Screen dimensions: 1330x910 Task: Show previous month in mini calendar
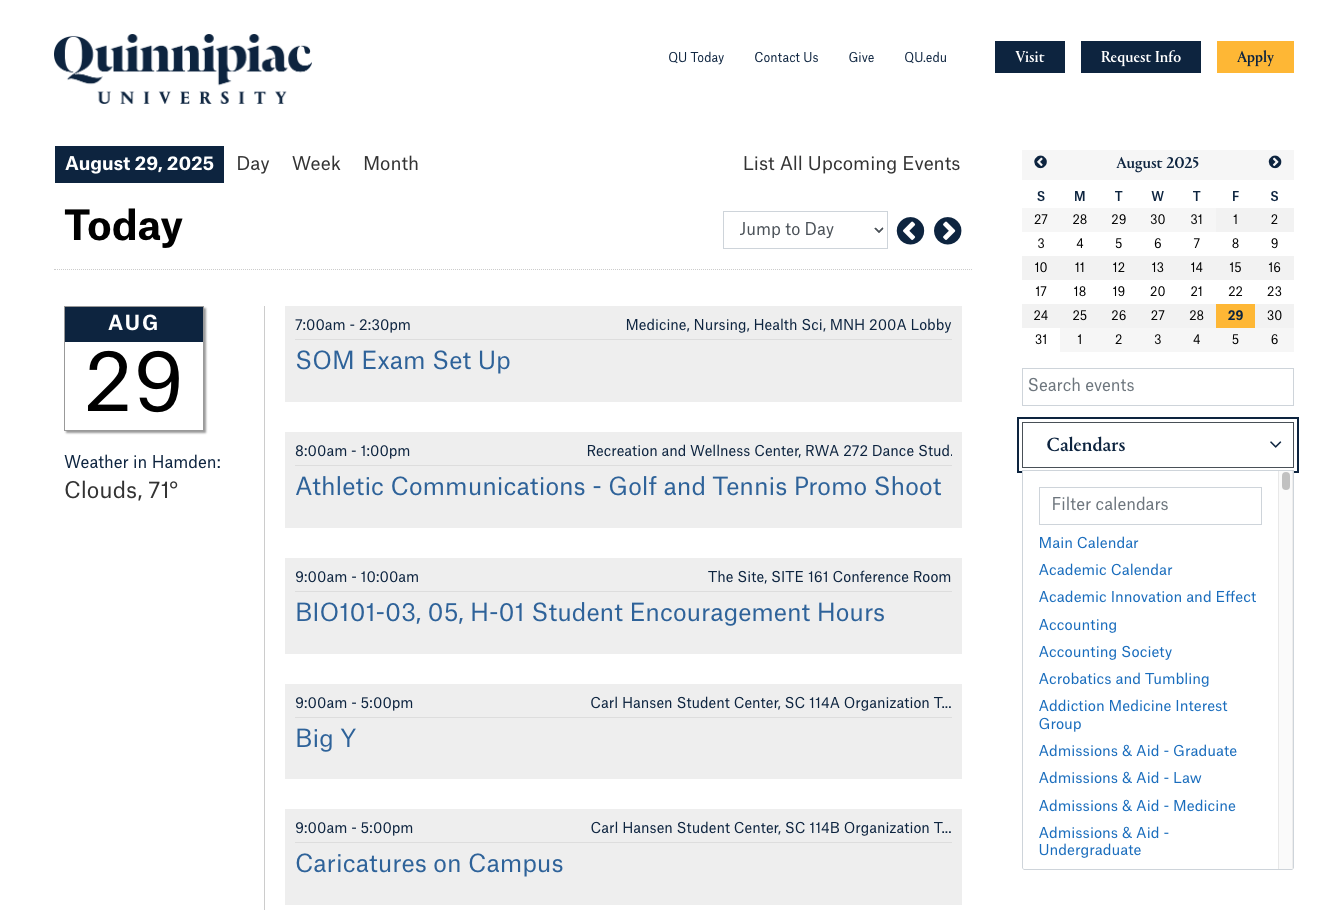tap(1040, 162)
